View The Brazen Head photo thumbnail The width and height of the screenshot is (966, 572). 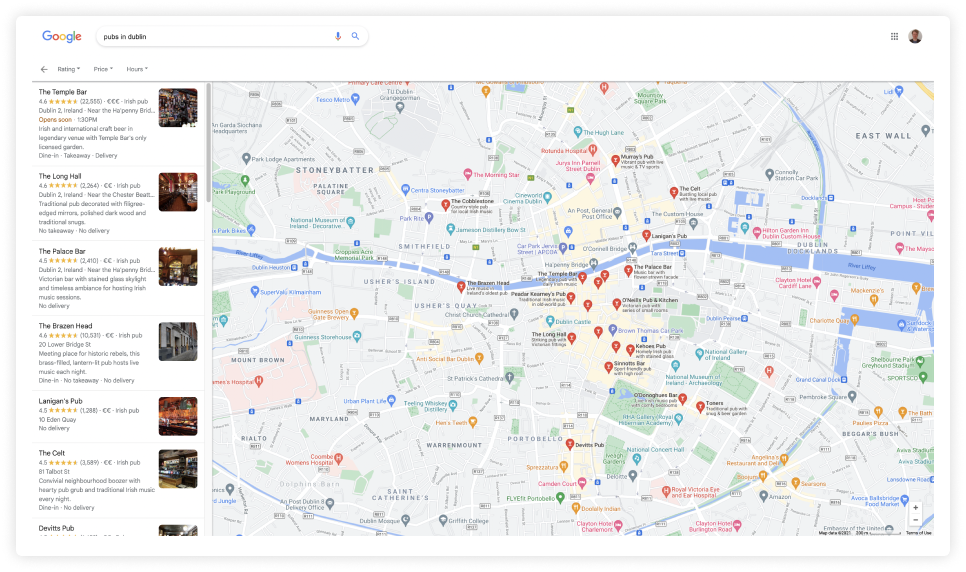178,341
